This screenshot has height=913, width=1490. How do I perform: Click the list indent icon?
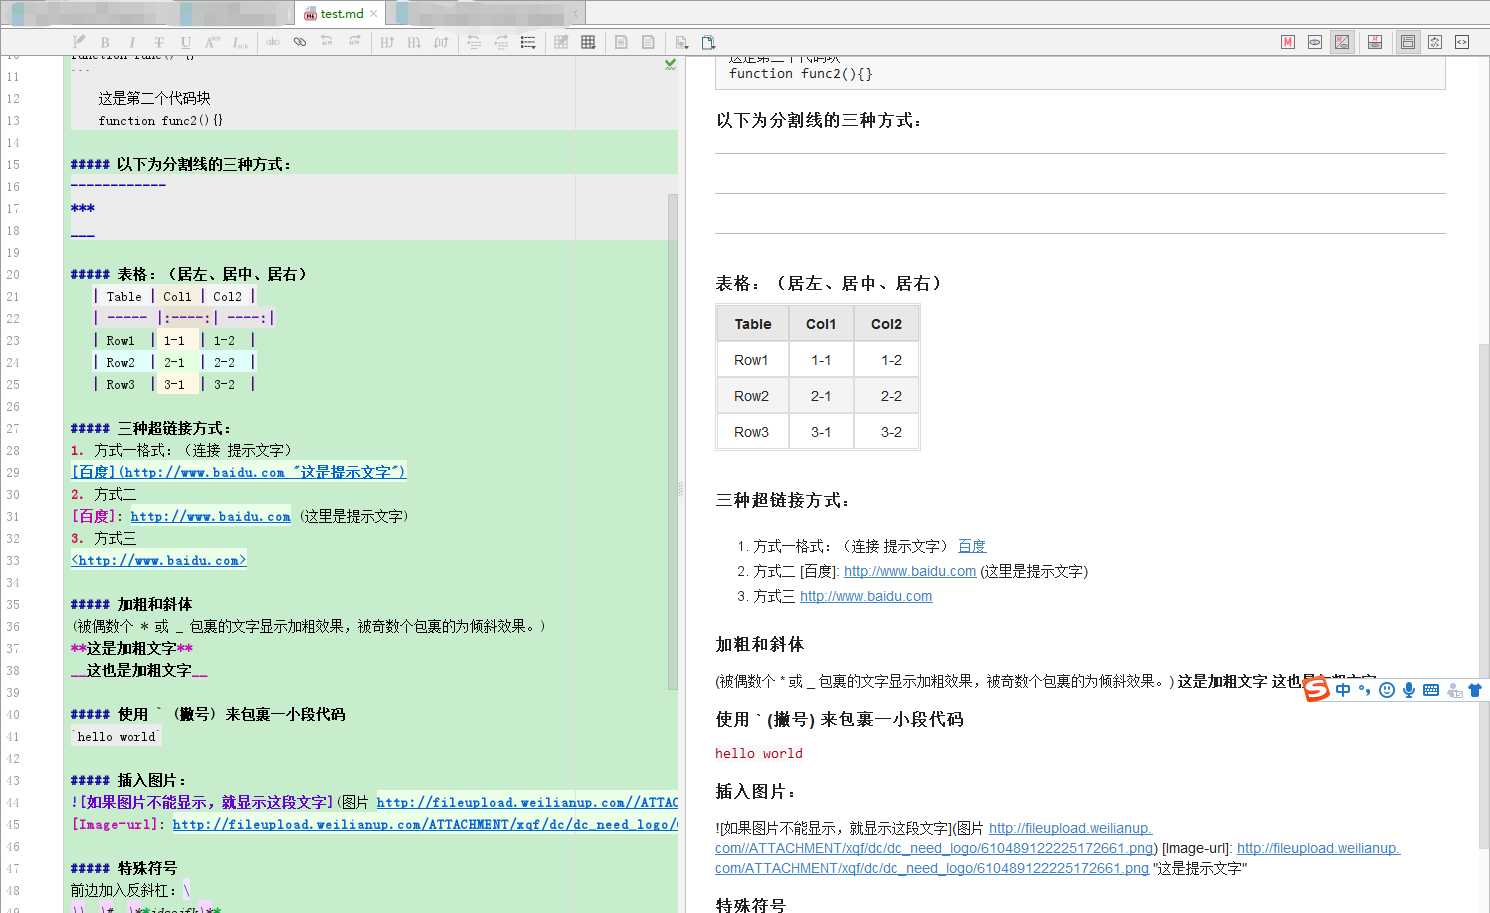(x=501, y=42)
